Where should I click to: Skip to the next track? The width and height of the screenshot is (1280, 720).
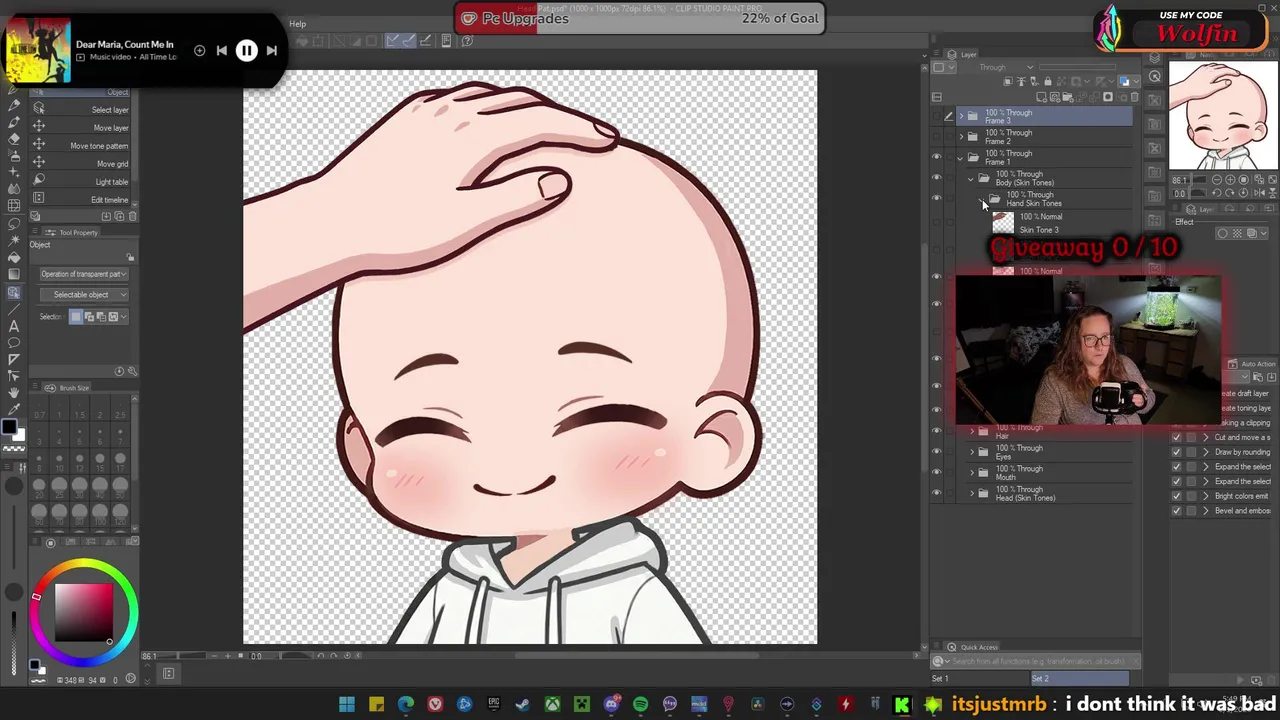point(272,50)
